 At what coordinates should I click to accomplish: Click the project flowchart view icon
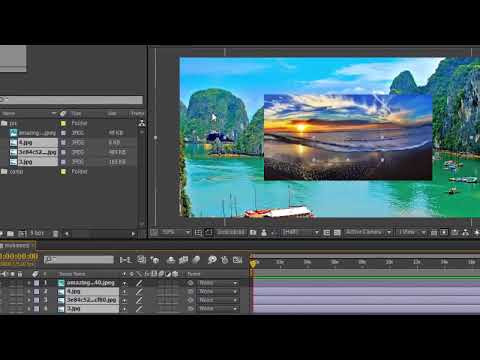click(x=142, y=123)
